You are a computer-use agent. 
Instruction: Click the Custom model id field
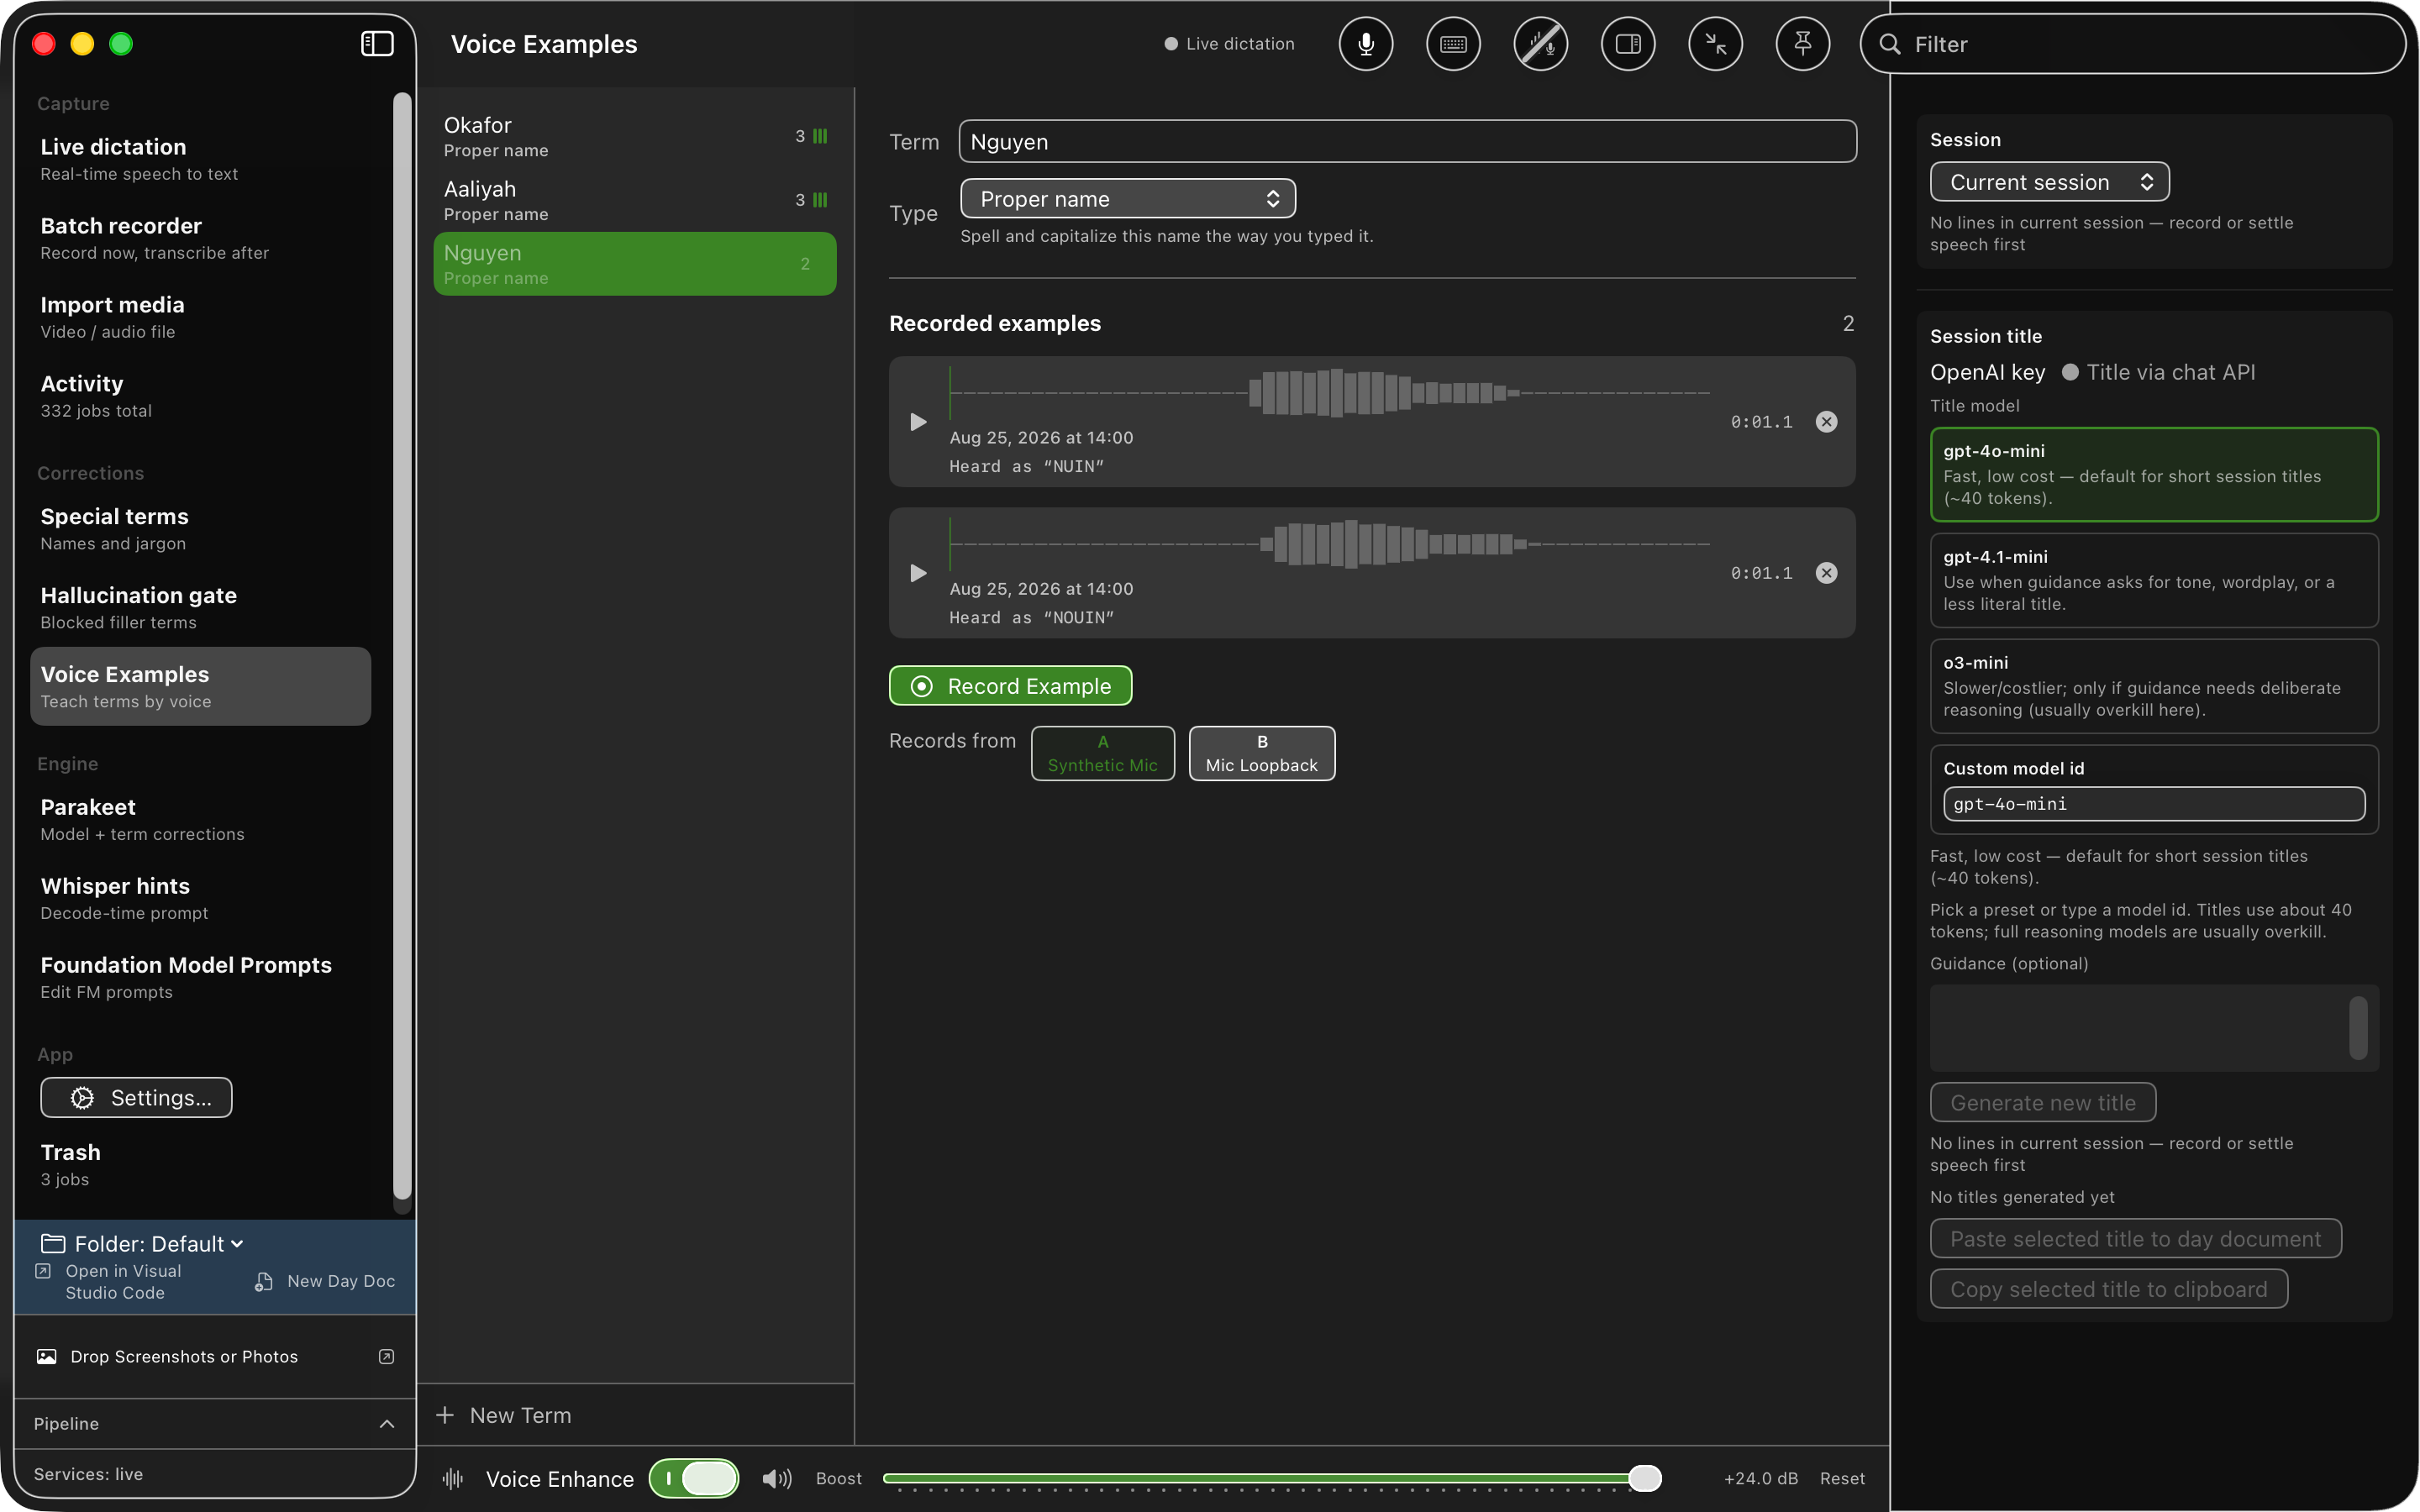[2154, 804]
